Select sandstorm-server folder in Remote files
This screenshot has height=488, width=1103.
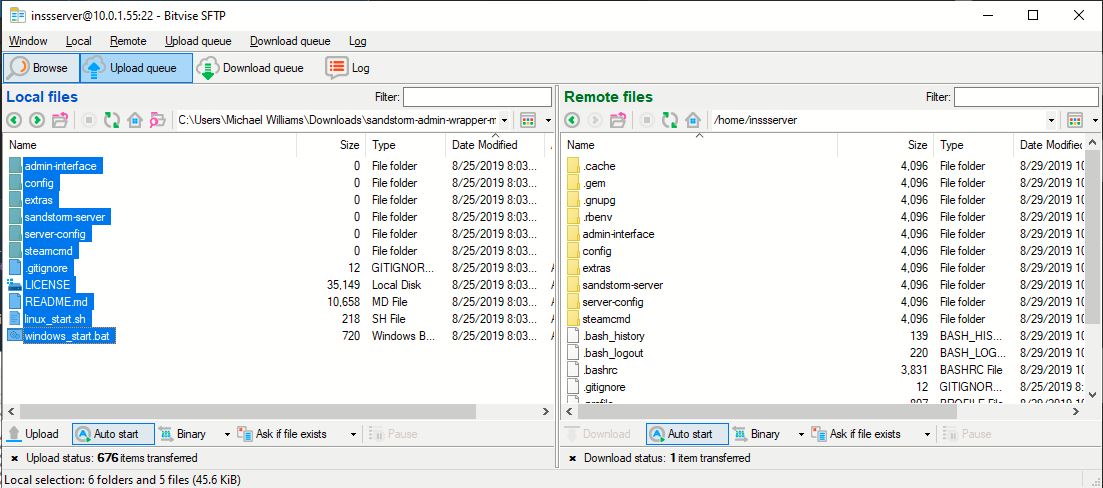click(623, 285)
